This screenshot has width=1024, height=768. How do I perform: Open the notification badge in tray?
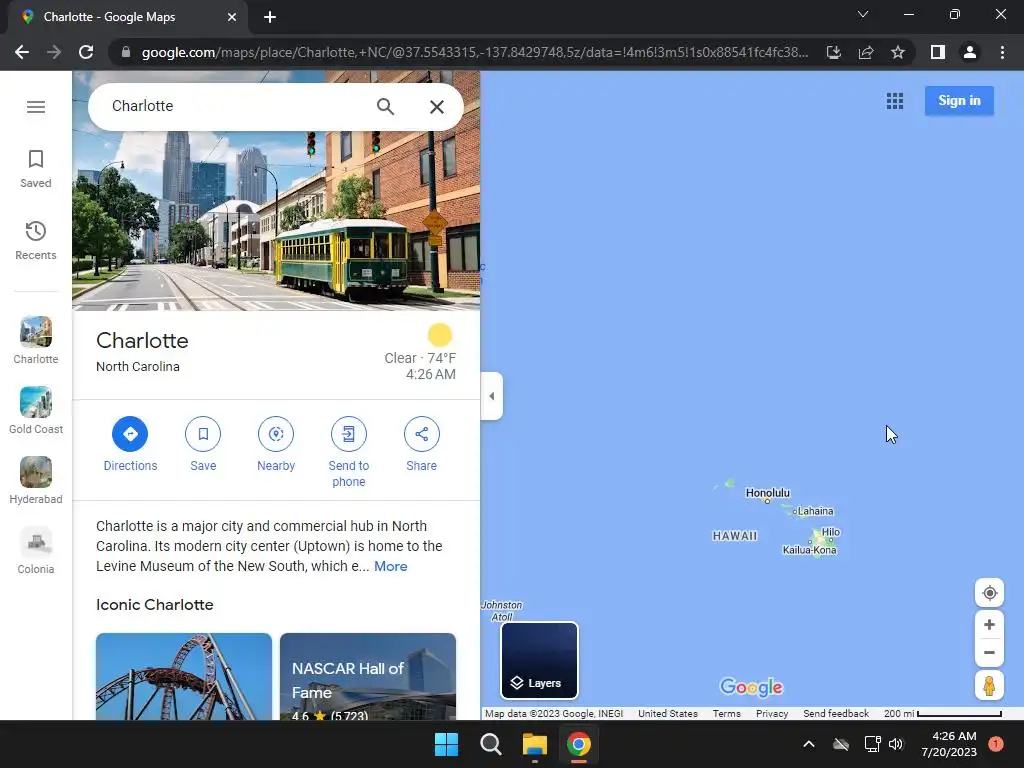coord(996,744)
